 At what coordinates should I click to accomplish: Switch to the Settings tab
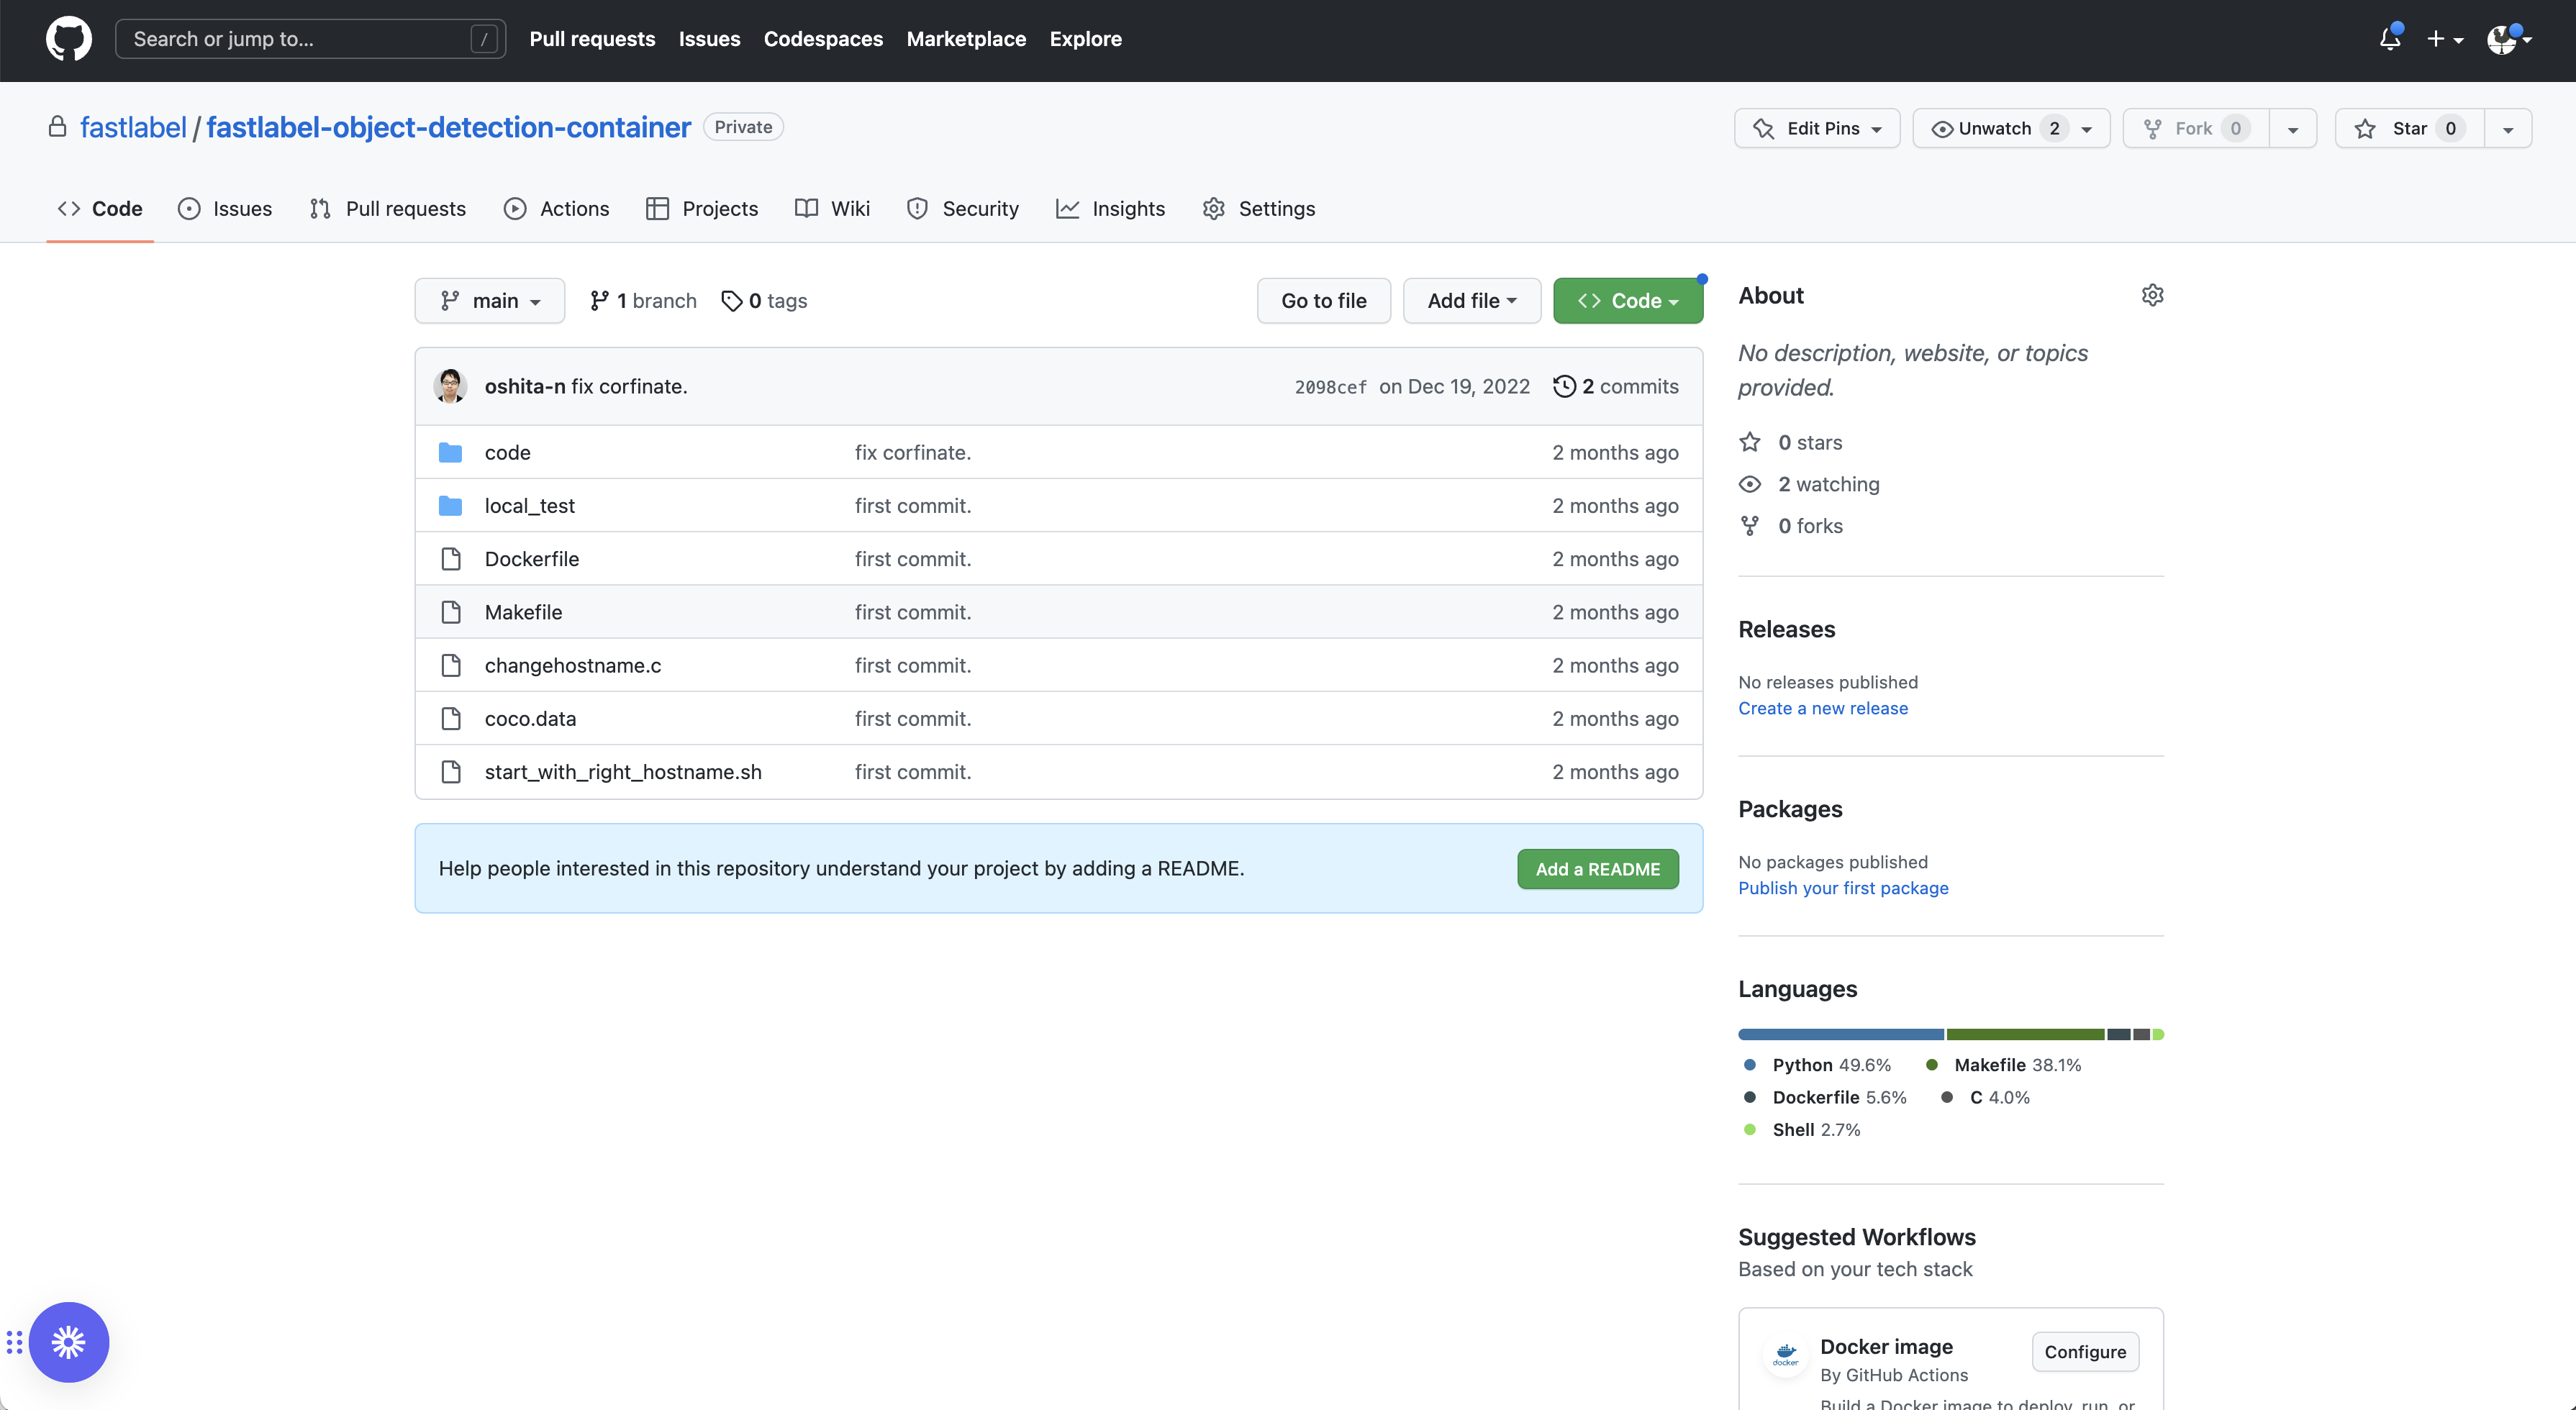click(1259, 209)
